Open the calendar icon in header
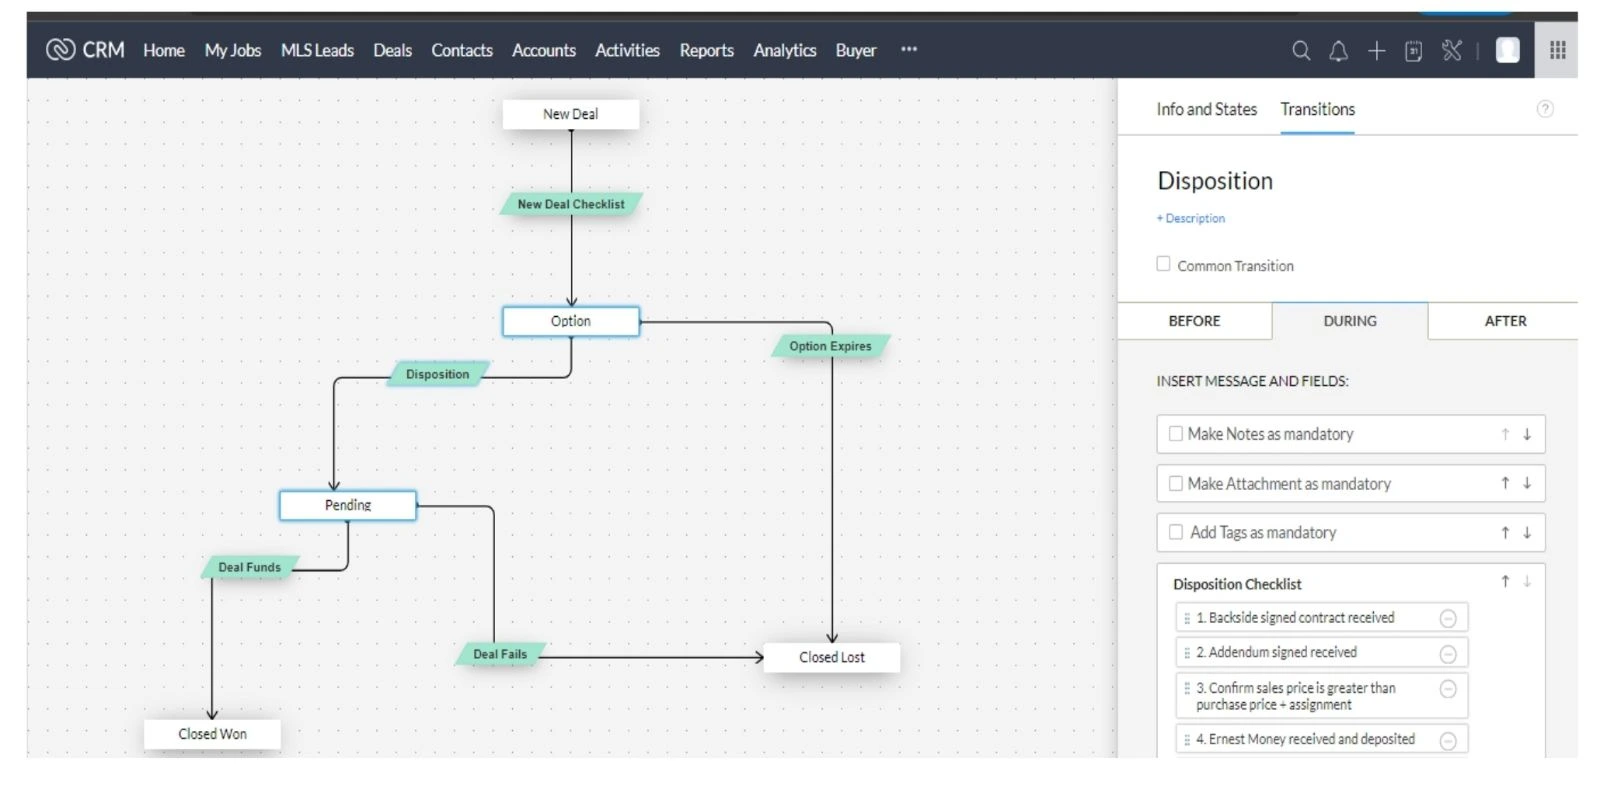 (1413, 51)
